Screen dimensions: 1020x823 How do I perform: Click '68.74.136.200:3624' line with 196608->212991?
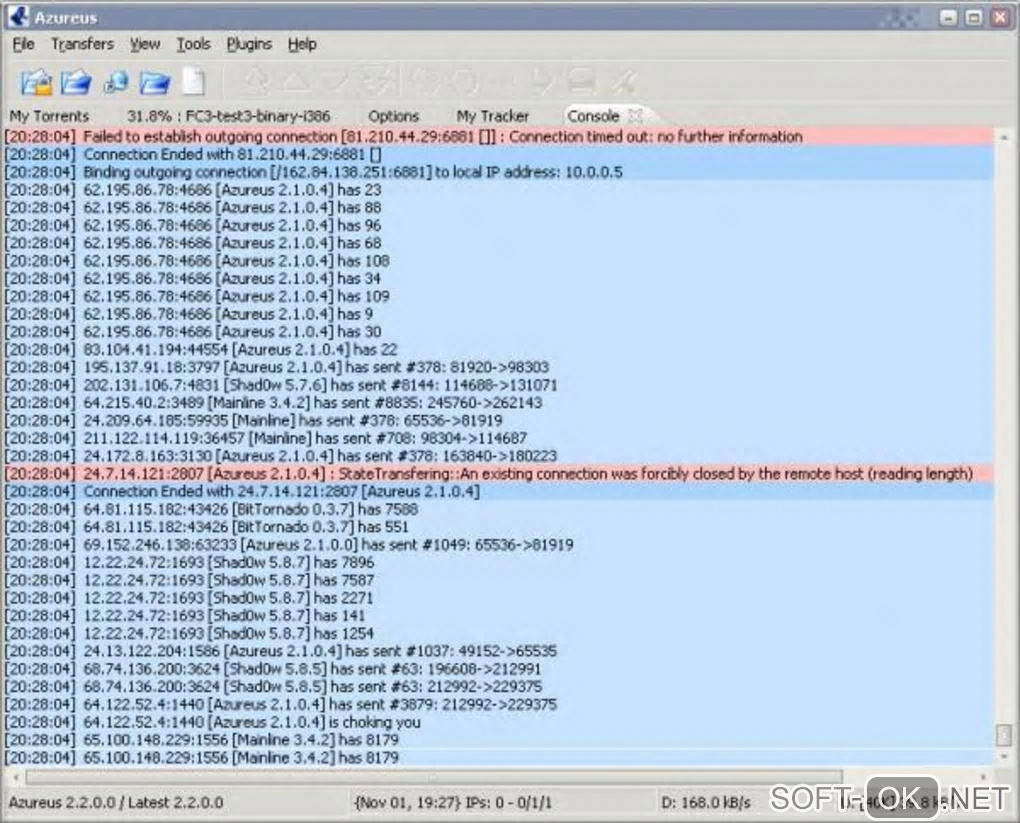pyautogui.click(x=499, y=668)
